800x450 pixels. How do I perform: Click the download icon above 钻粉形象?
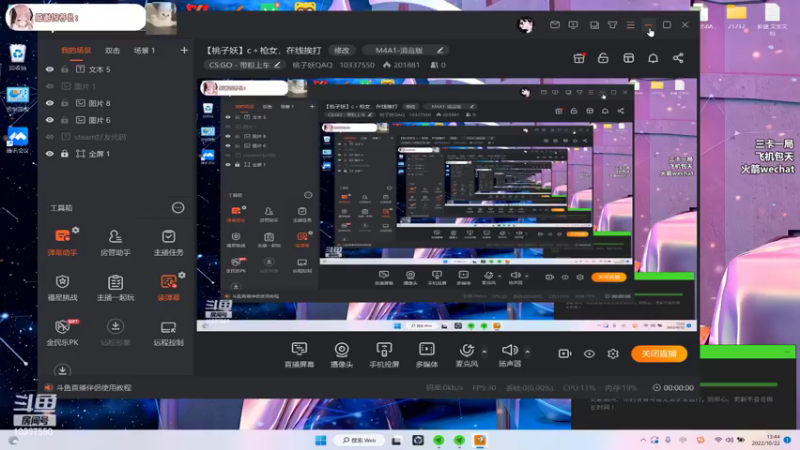(x=115, y=327)
